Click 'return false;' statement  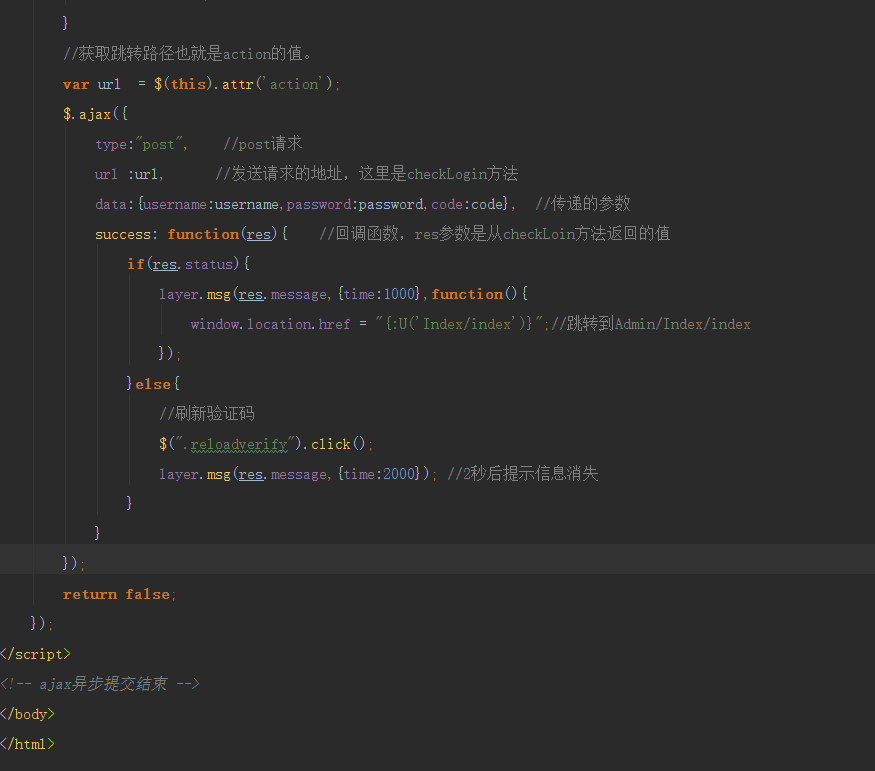pyautogui.click(x=119, y=595)
